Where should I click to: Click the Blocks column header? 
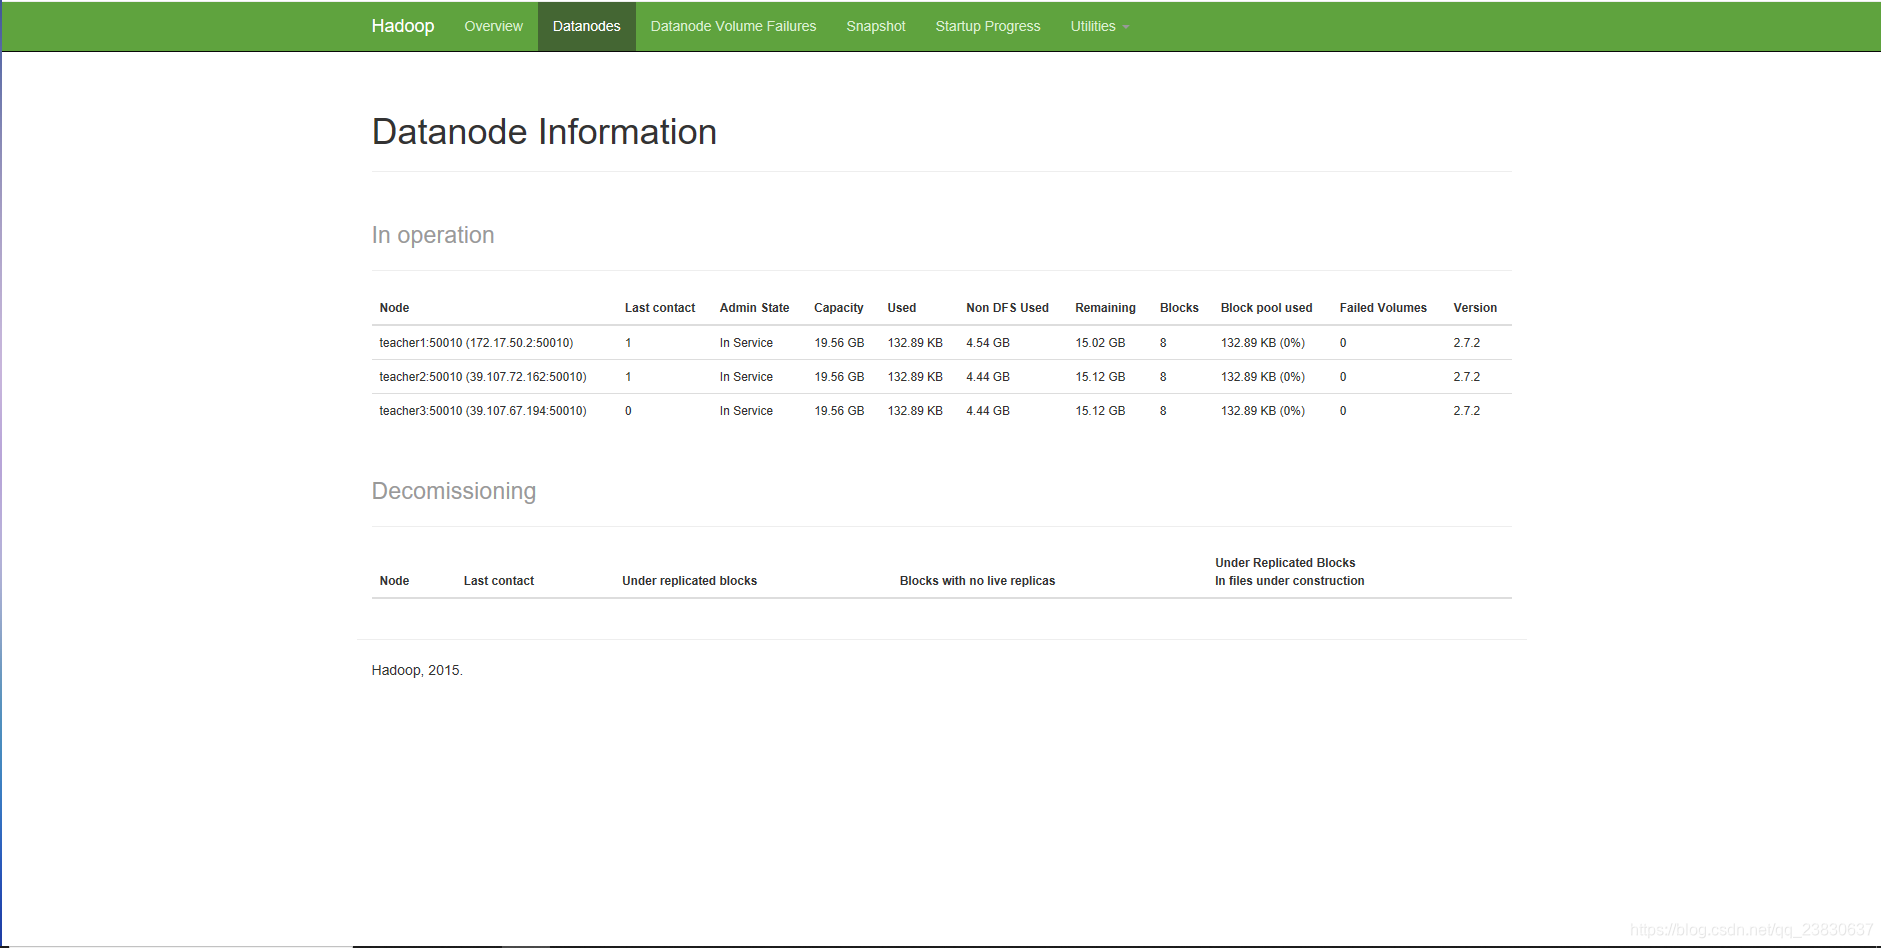(x=1179, y=308)
